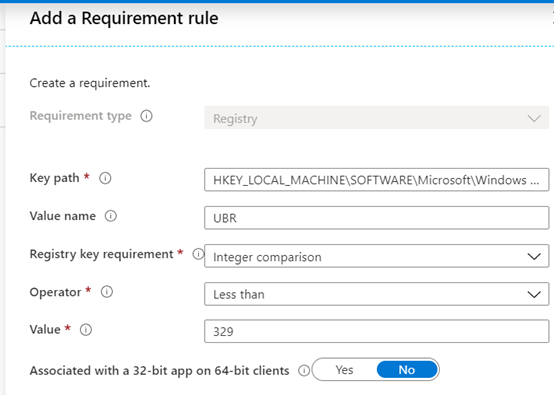Open the Integer comparison dropdown
Screen dimensions: 554x395
point(377,256)
